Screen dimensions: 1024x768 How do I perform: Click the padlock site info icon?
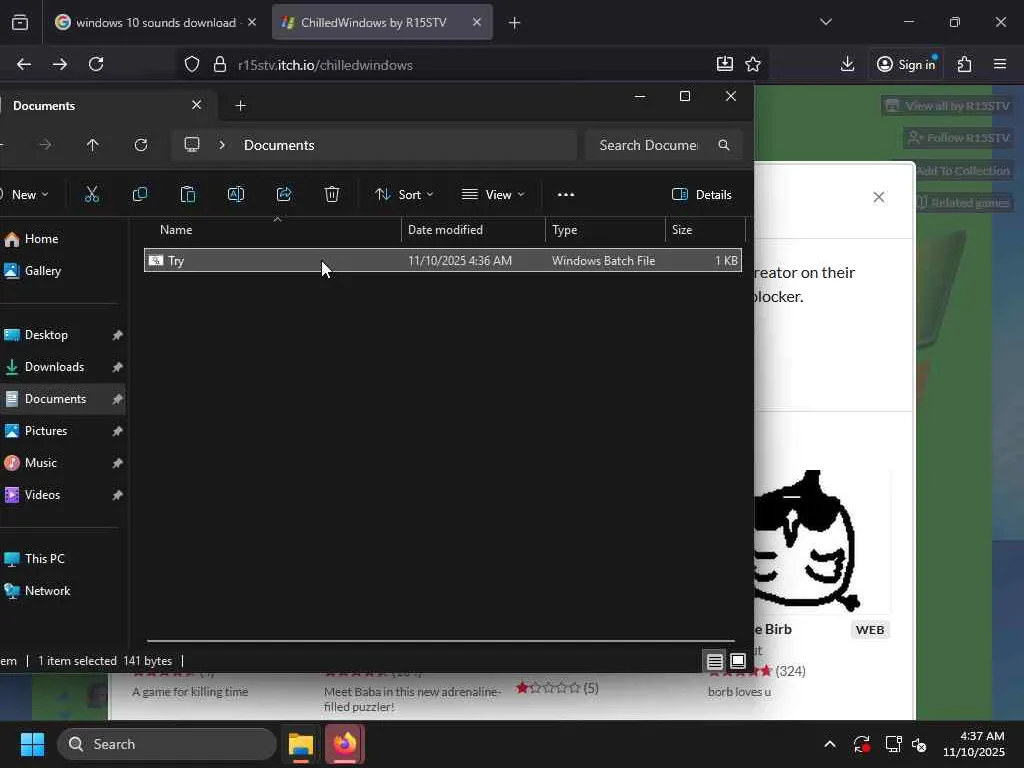click(220, 64)
